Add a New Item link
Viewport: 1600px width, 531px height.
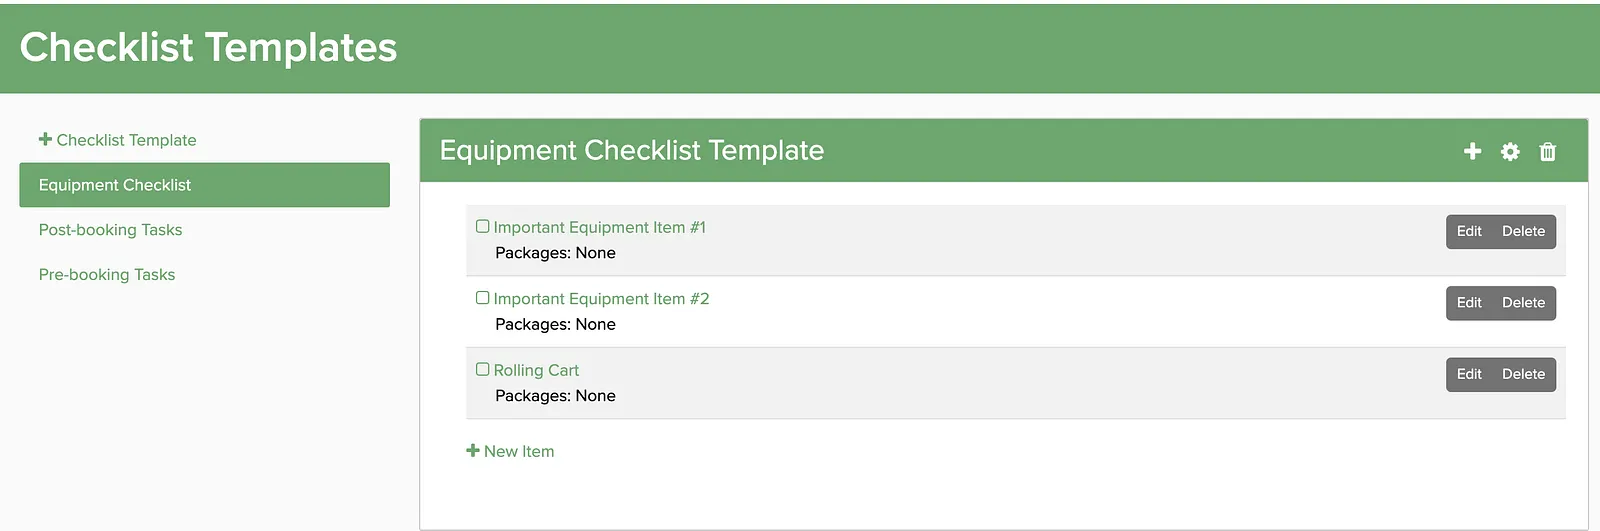(510, 451)
